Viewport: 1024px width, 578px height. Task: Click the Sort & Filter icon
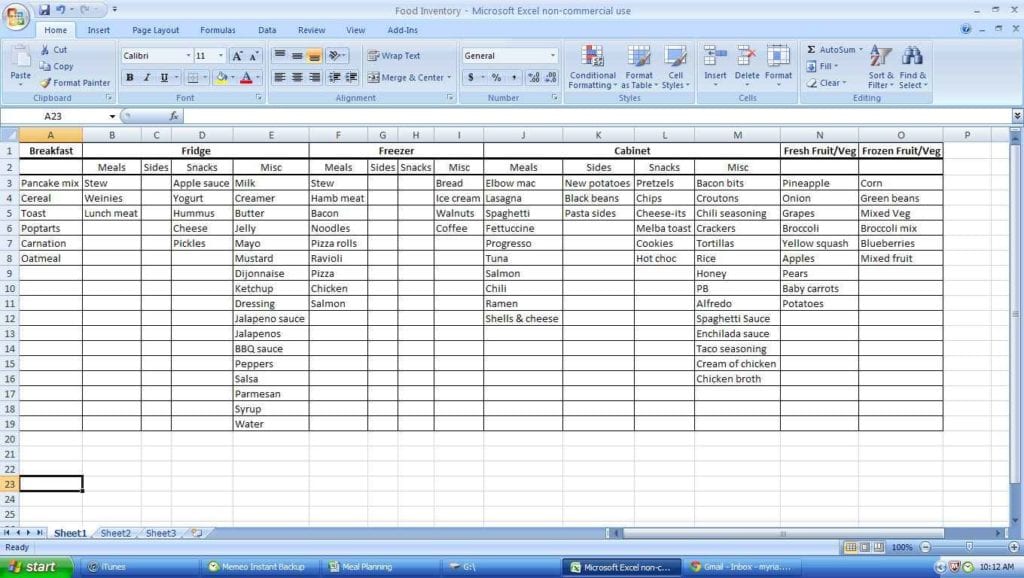[879, 55]
